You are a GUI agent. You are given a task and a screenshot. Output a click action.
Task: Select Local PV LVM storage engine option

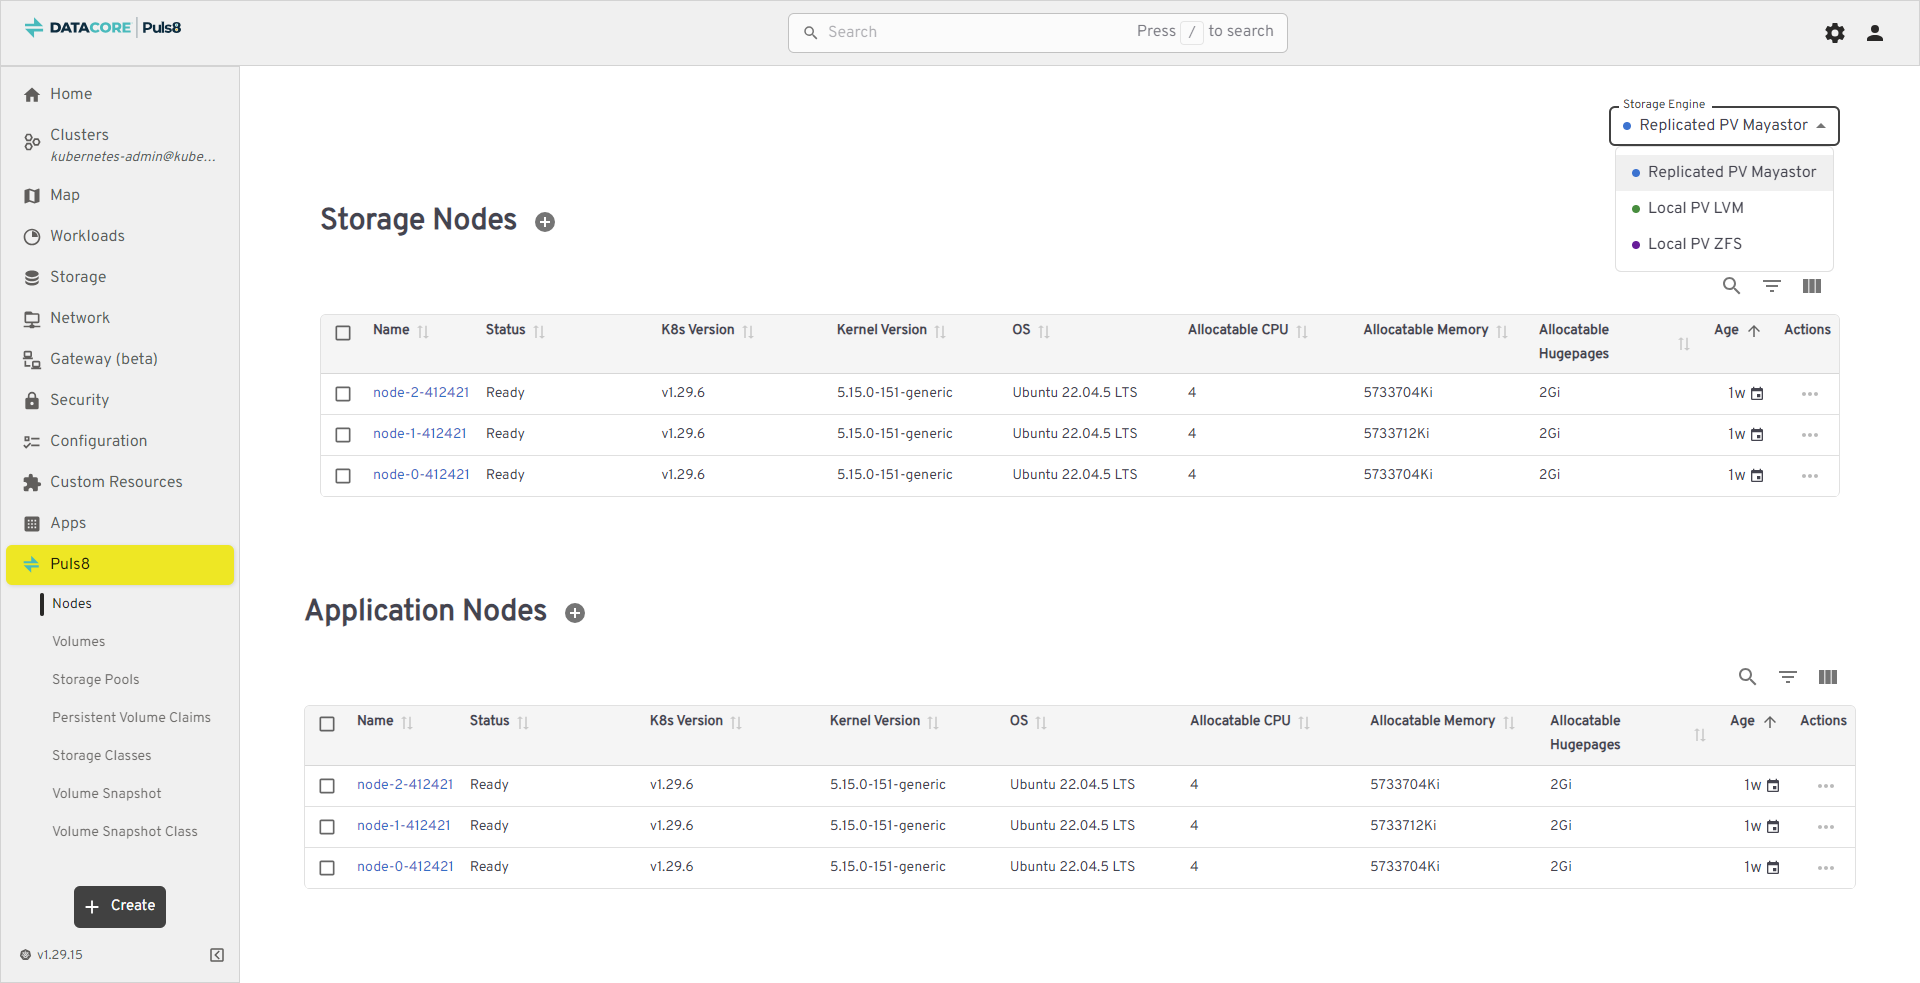(1695, 208)
